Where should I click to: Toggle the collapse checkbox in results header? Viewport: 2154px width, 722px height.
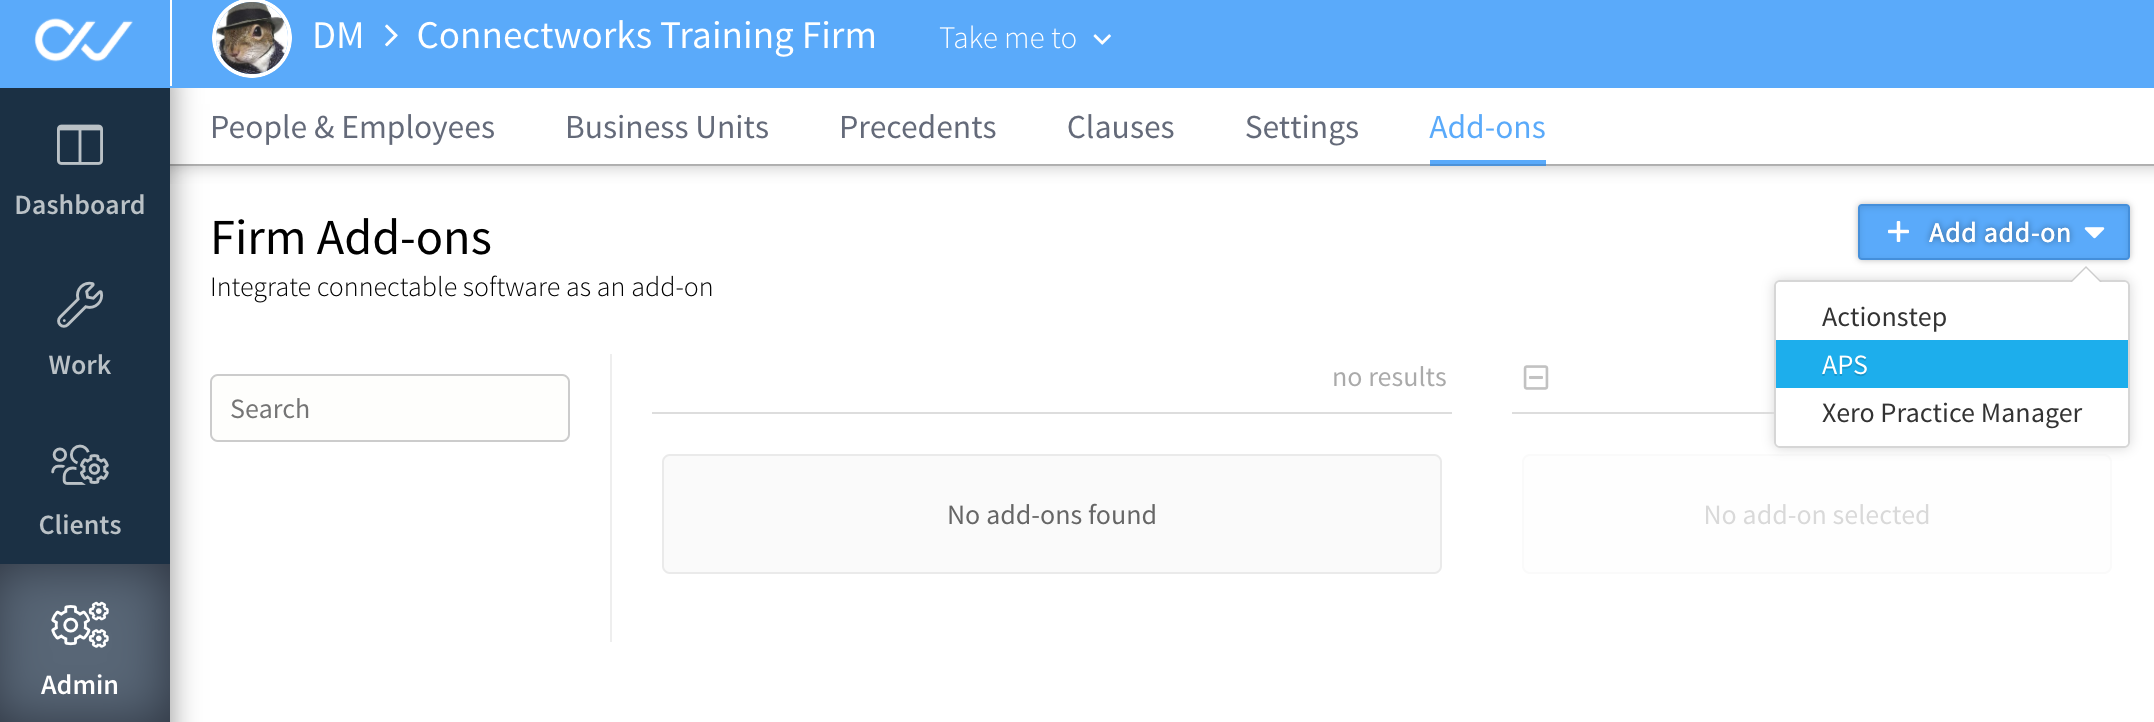click(x=1536, y=377)
